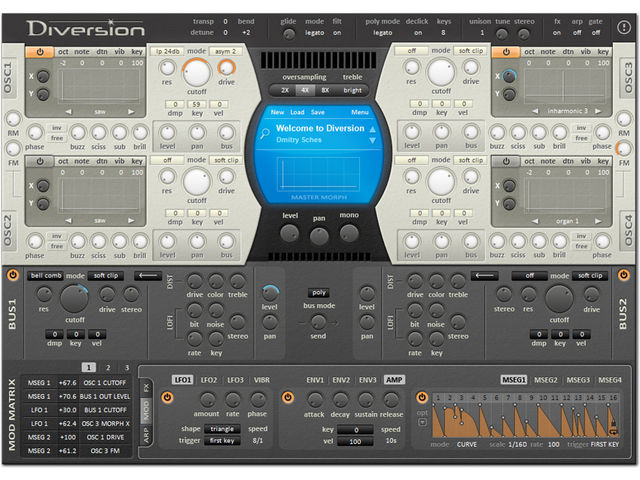This screenshot has height=480, width=640.
Task: Click OSC1 filter drive knob
Action: pos(226,67)
